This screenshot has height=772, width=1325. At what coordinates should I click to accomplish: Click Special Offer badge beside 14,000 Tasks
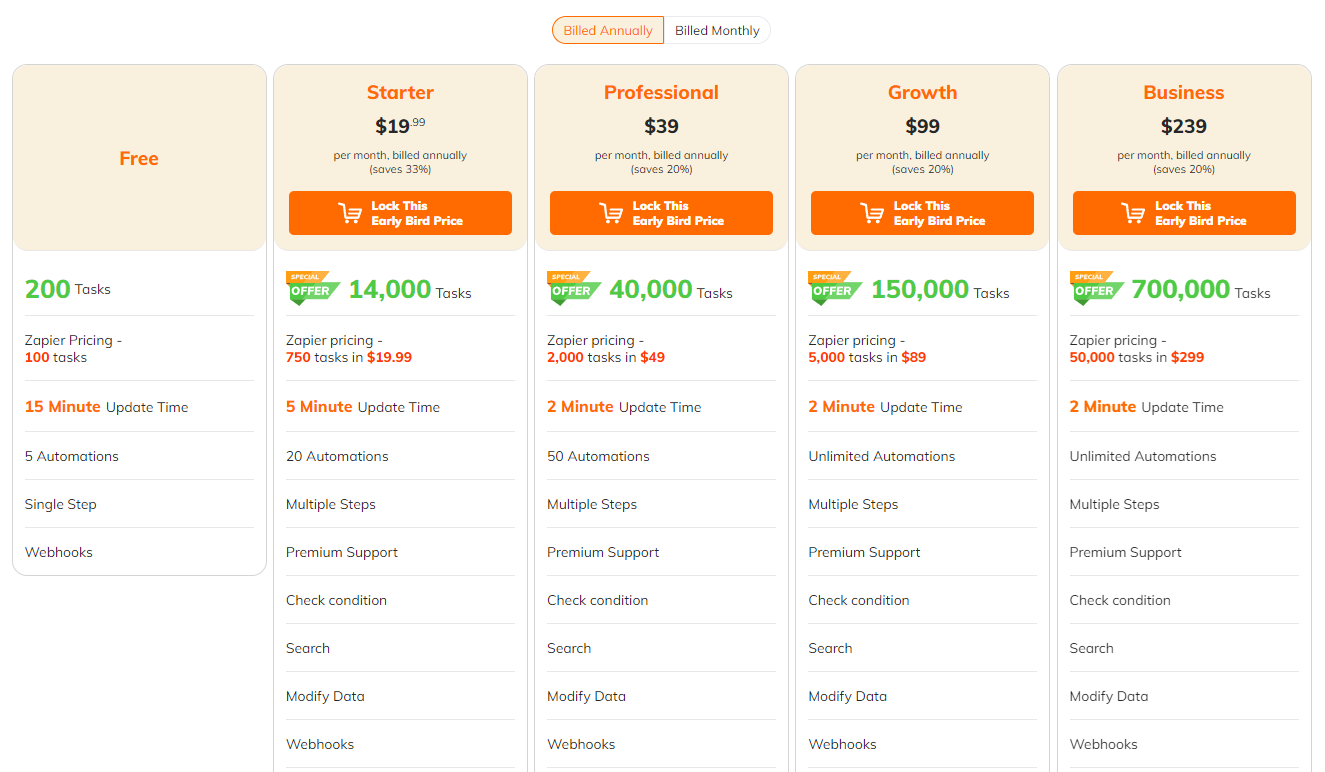point(313,288)
